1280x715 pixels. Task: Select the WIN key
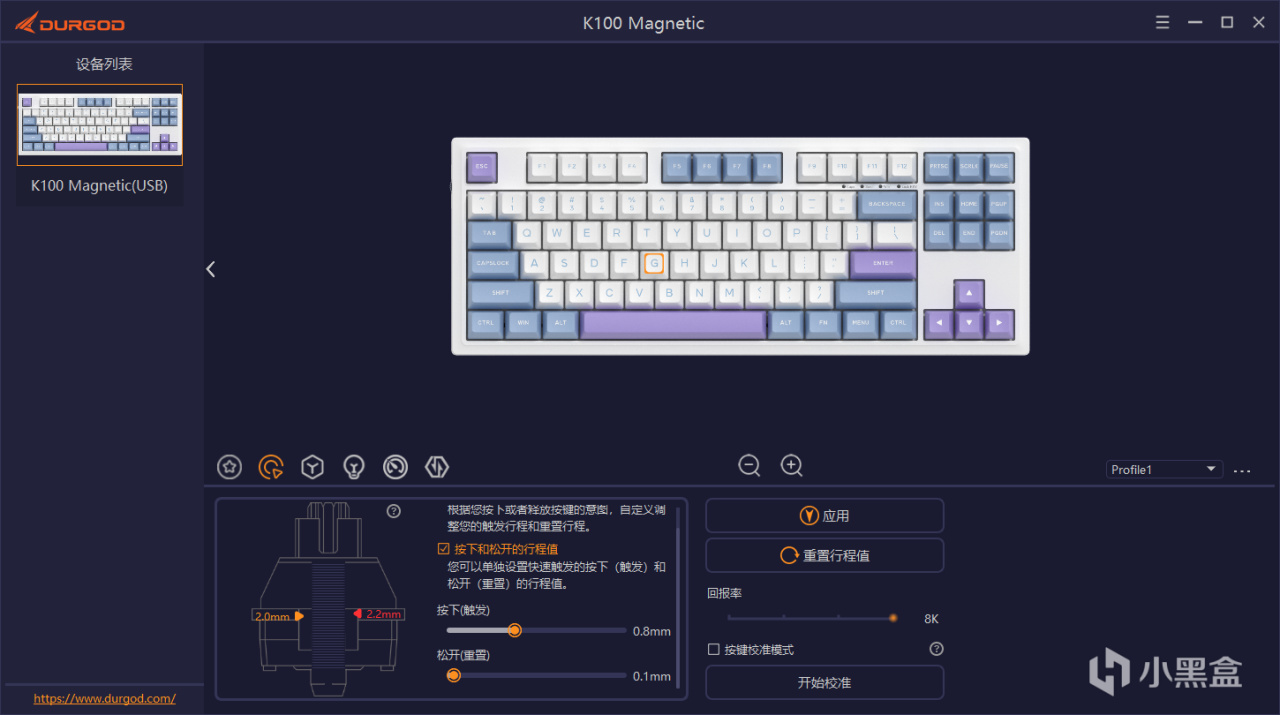[x=523, y=324]
